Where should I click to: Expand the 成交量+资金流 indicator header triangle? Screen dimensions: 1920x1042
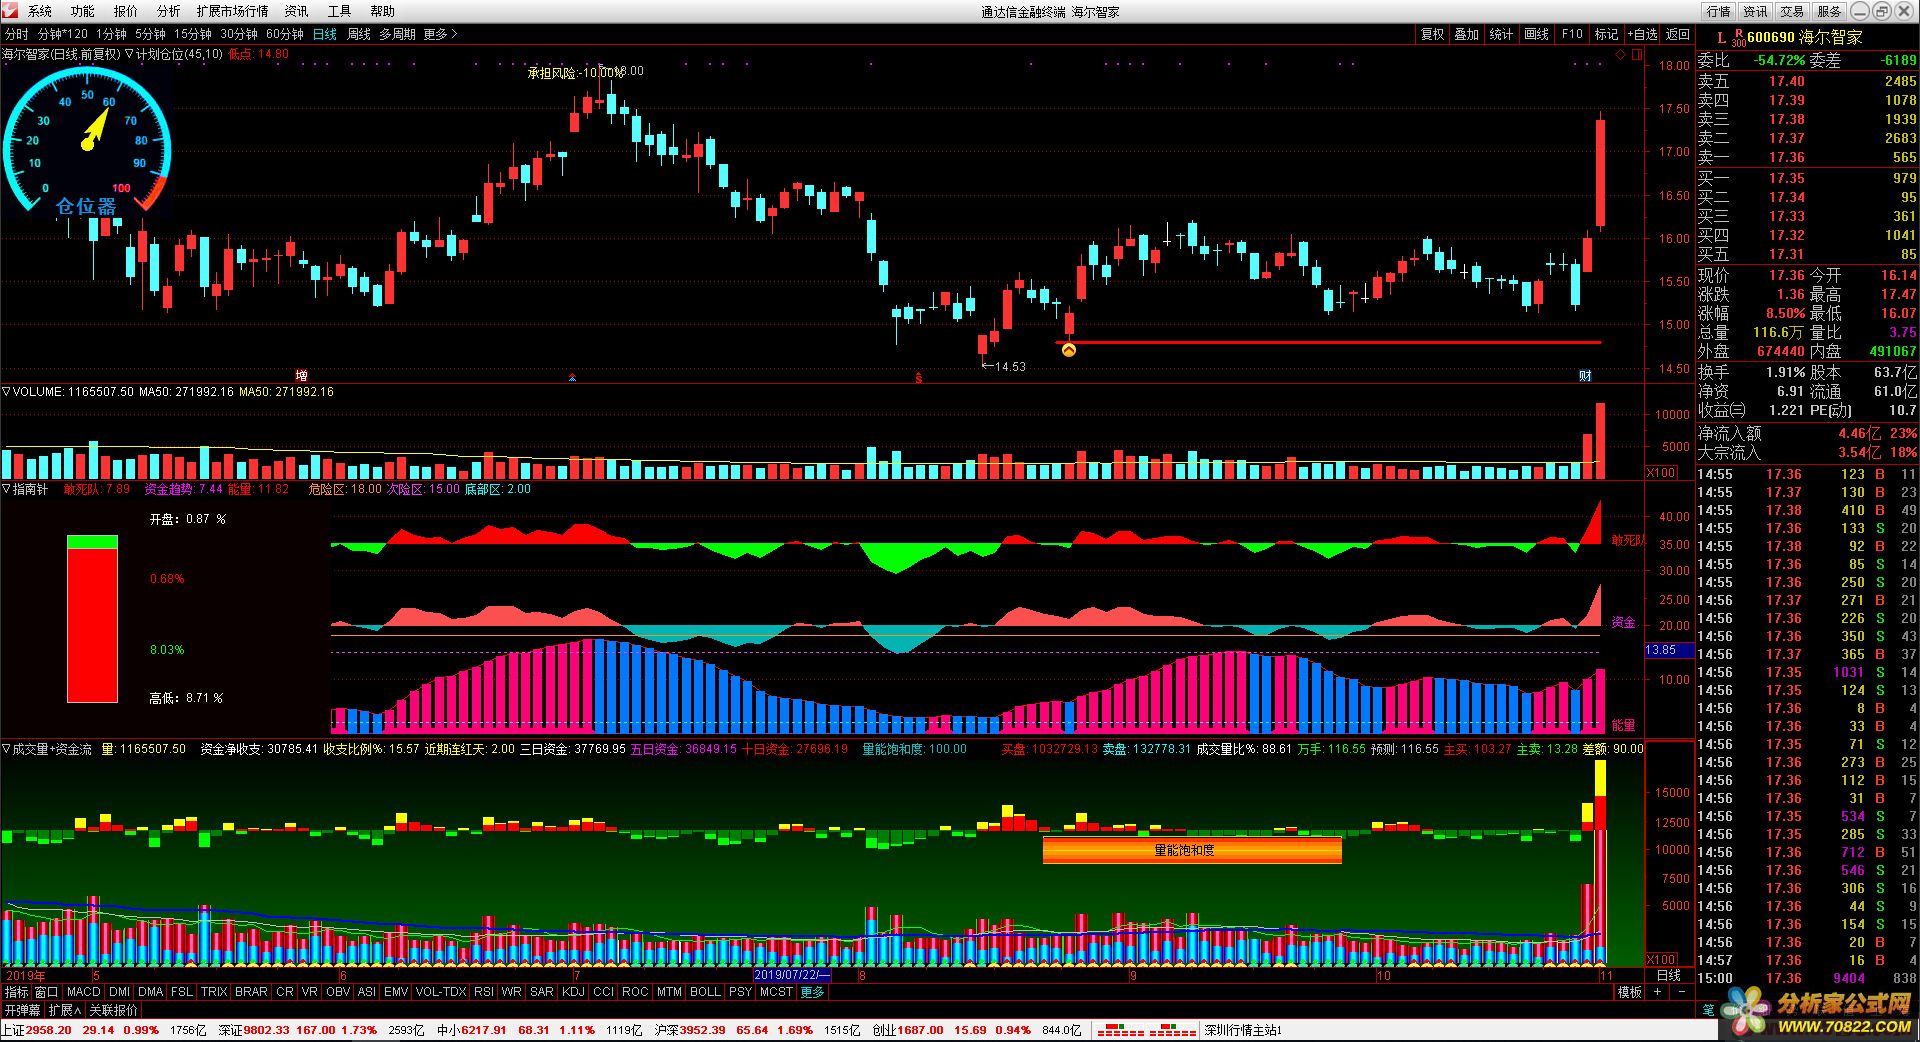point(6,748)
